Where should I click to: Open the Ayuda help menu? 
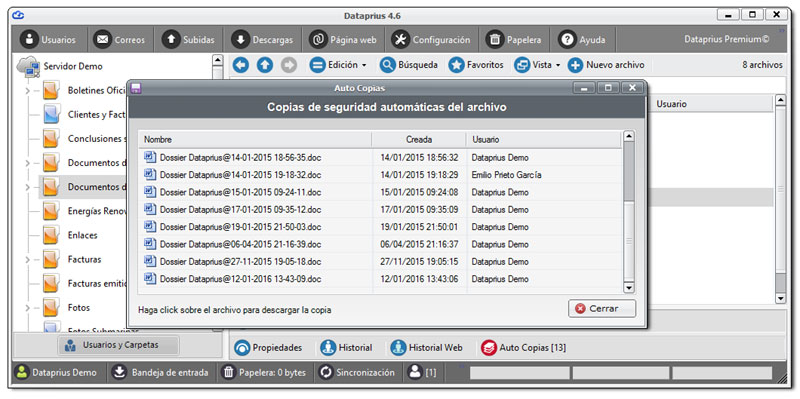[582, 40]
